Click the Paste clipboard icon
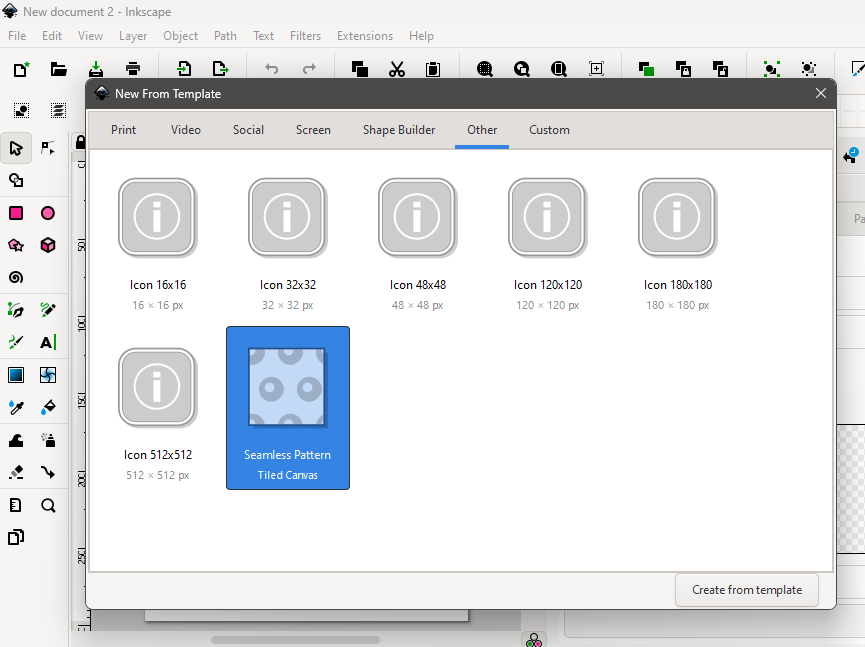Image resolution: width=865 pixels, height=647 pixels. [x=433, y=69]
